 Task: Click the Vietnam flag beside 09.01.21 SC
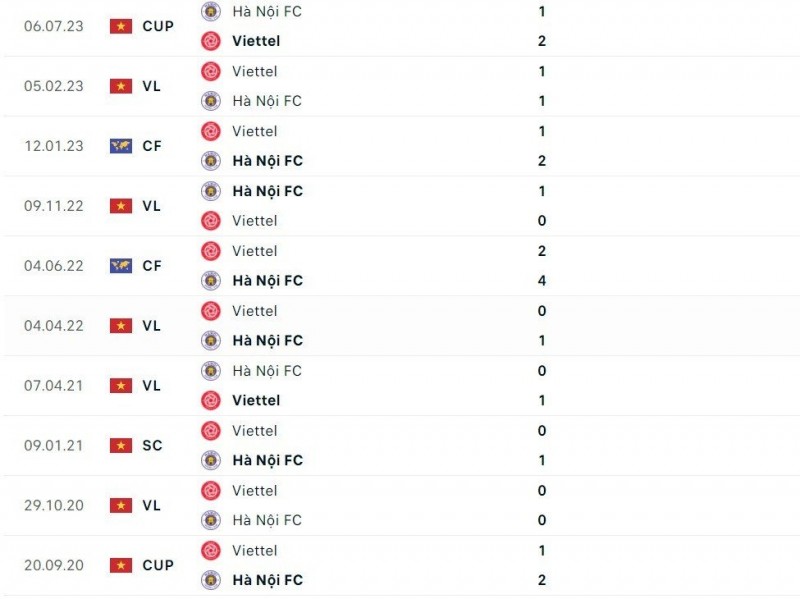coord(121,445)
